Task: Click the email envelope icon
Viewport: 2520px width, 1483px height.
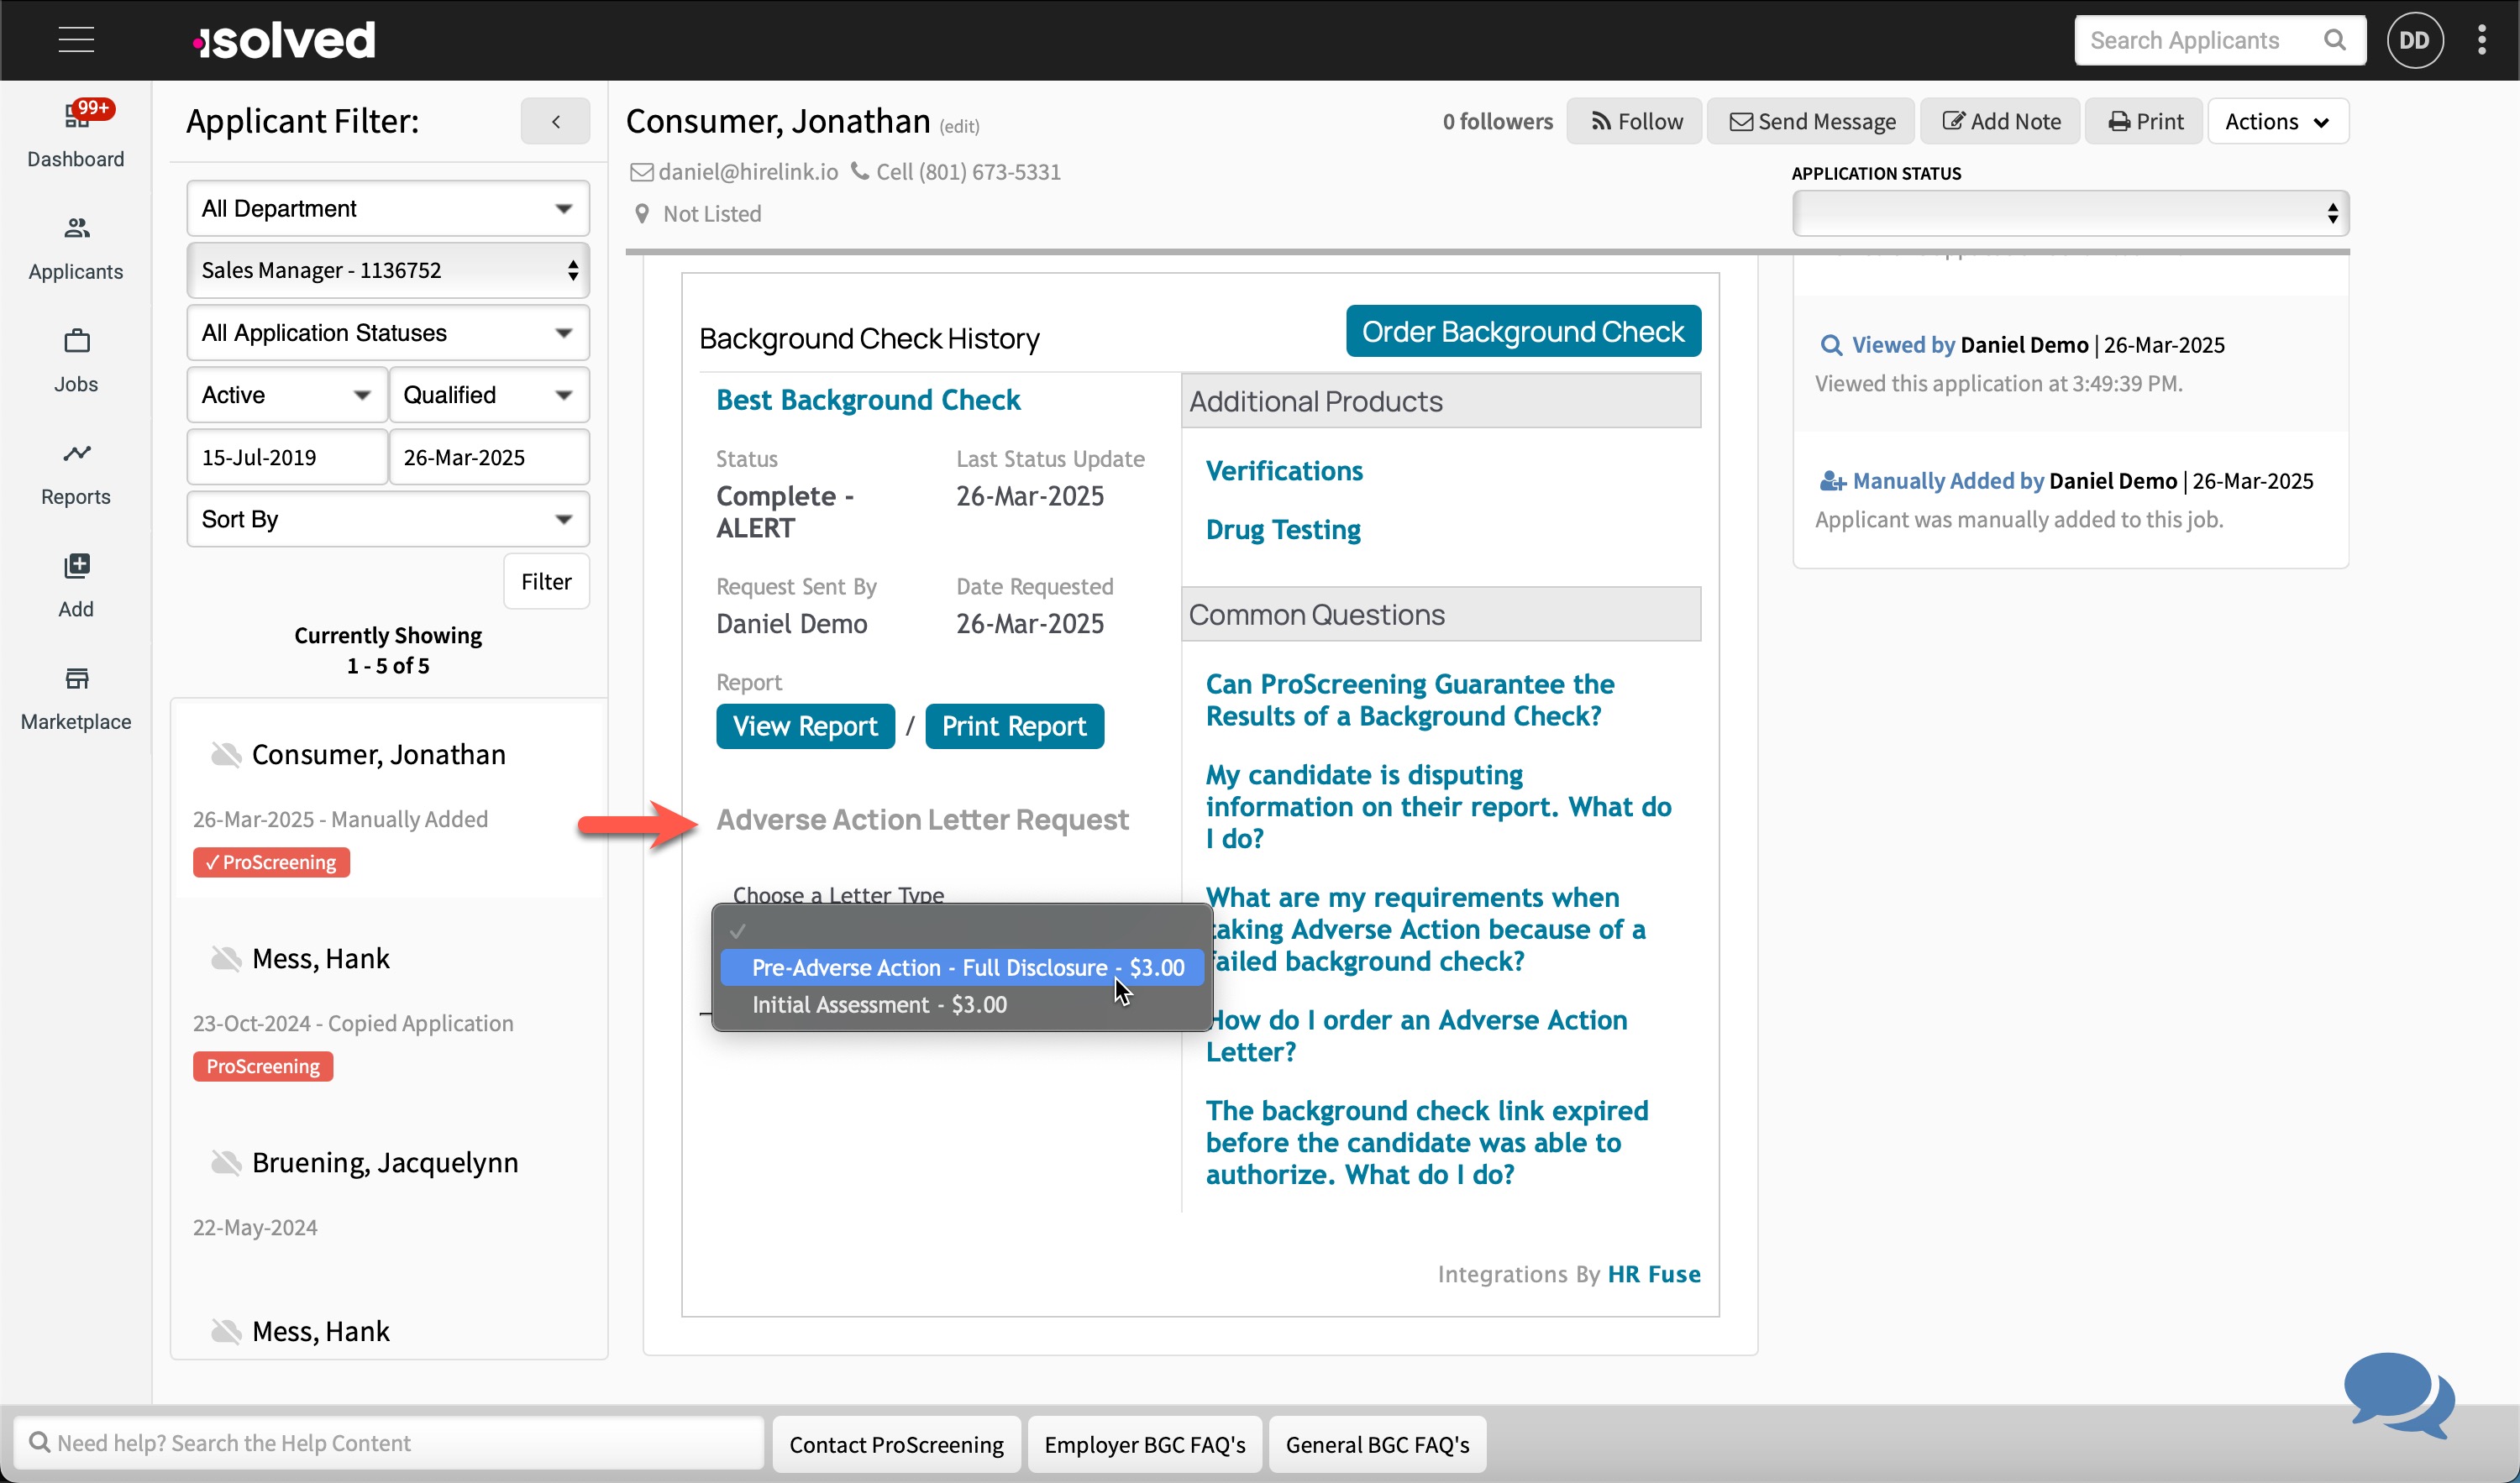Action: pos(641,172)
